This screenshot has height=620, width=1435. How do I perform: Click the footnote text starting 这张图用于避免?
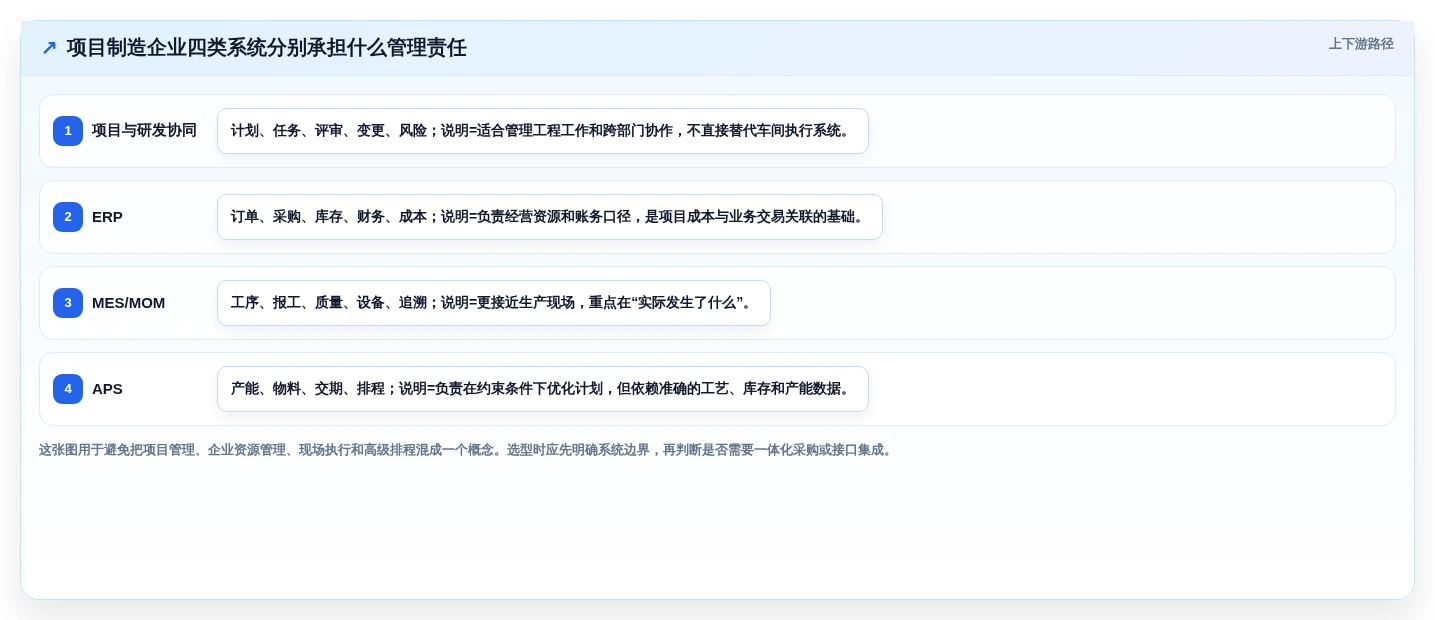click(x=467, y=450)
